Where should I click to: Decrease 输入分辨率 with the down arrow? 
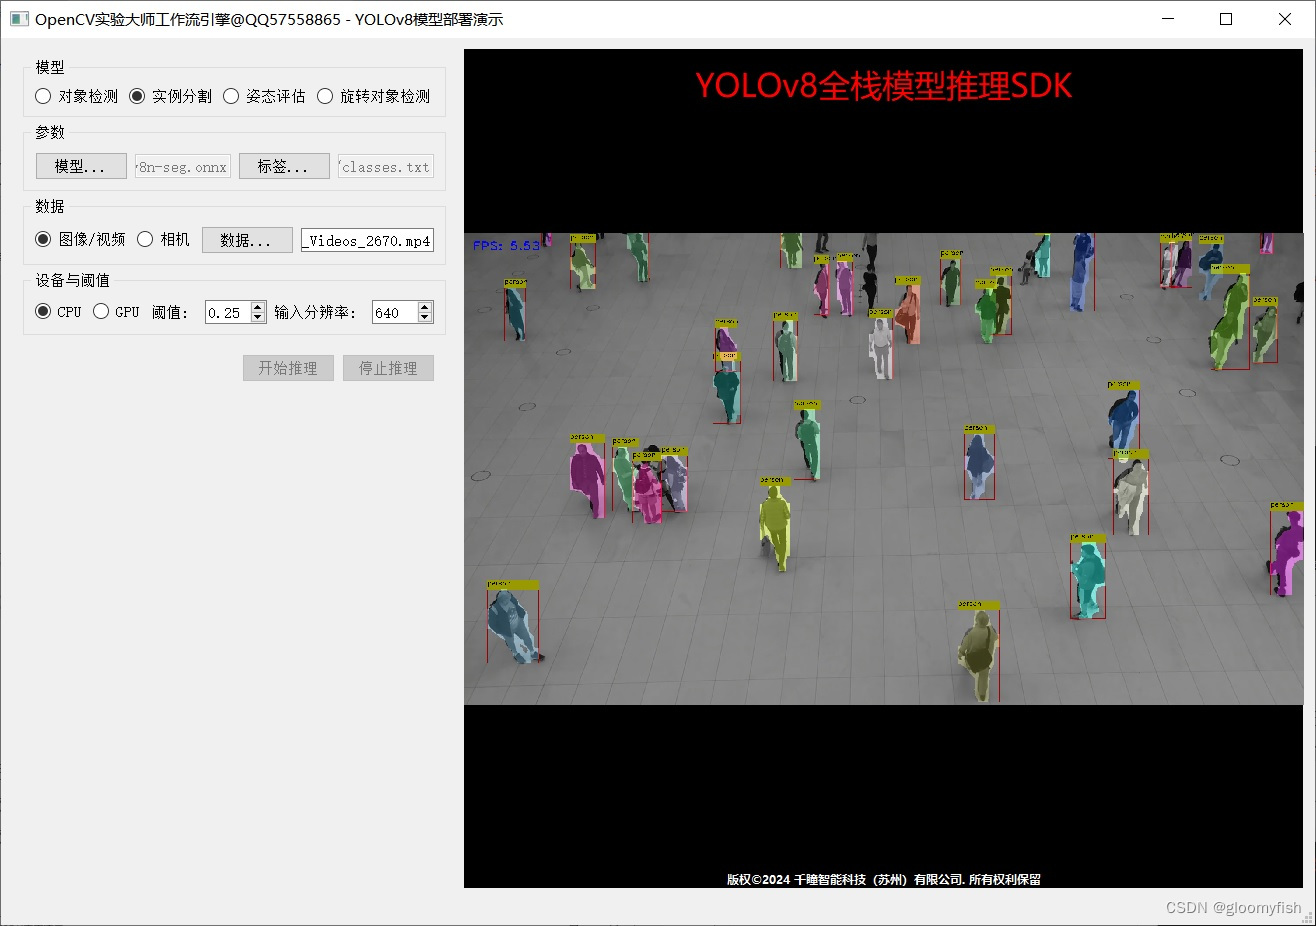pyautogui.click(x=425, y=318)
